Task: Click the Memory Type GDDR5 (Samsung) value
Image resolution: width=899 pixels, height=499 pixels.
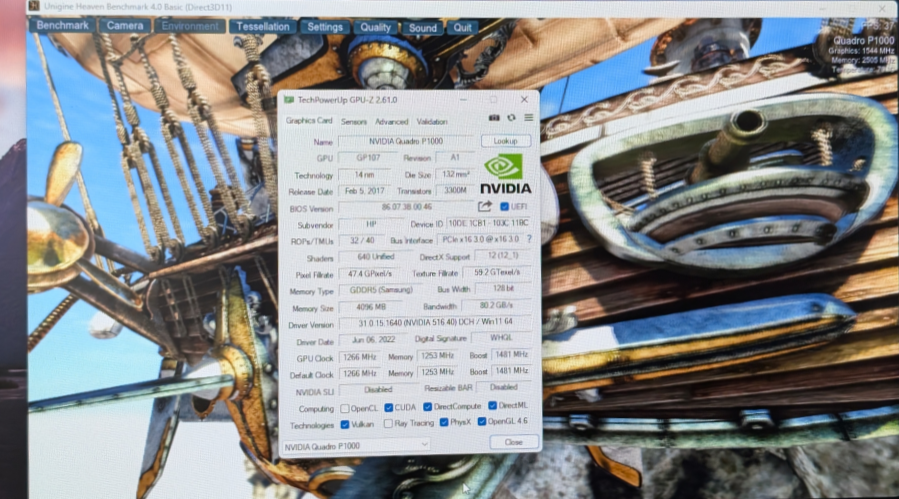Action: point(381,290)
